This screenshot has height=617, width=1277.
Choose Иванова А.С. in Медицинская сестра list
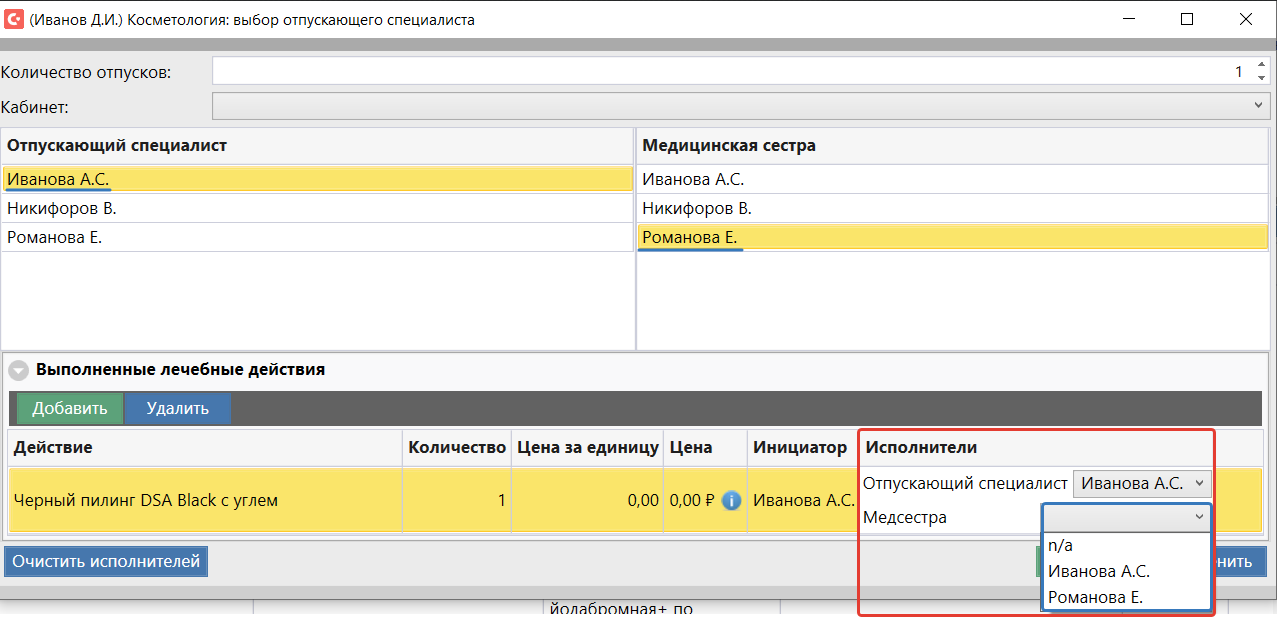[693, 180]
